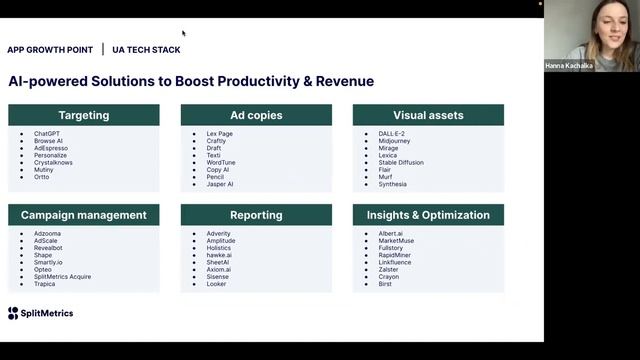The height and width of the screenshot is (360, 640).
Task: Click Jasper AI list item
Action: (x=220, y=184)
